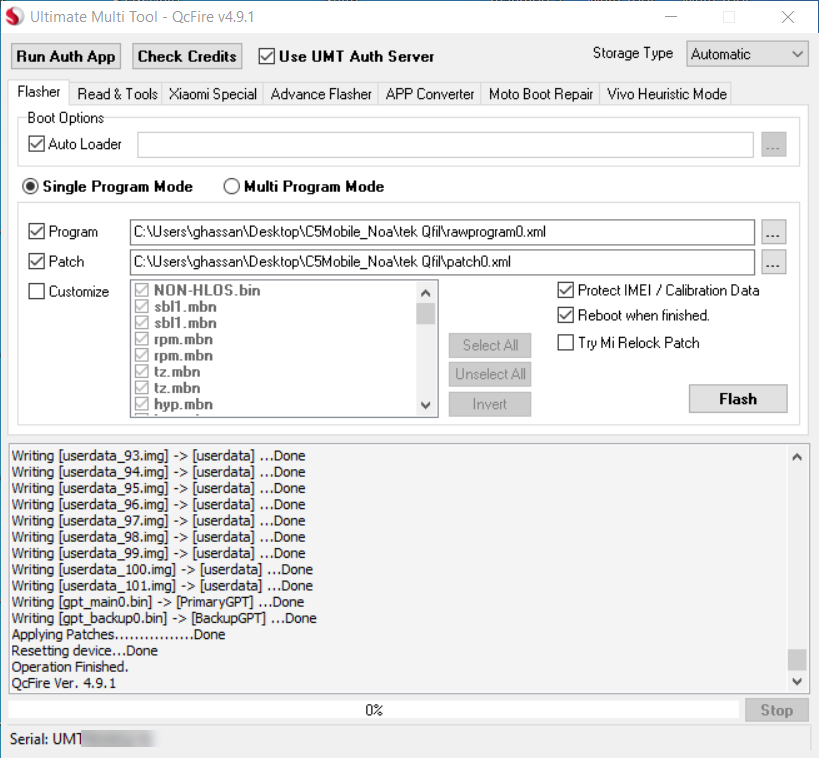Open the Storage Type dropdown

tap(747, 54)
